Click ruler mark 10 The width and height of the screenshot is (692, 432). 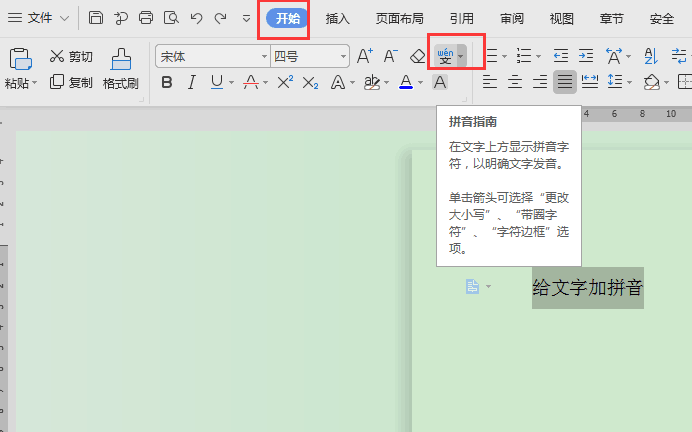click(x=671, y=114)
